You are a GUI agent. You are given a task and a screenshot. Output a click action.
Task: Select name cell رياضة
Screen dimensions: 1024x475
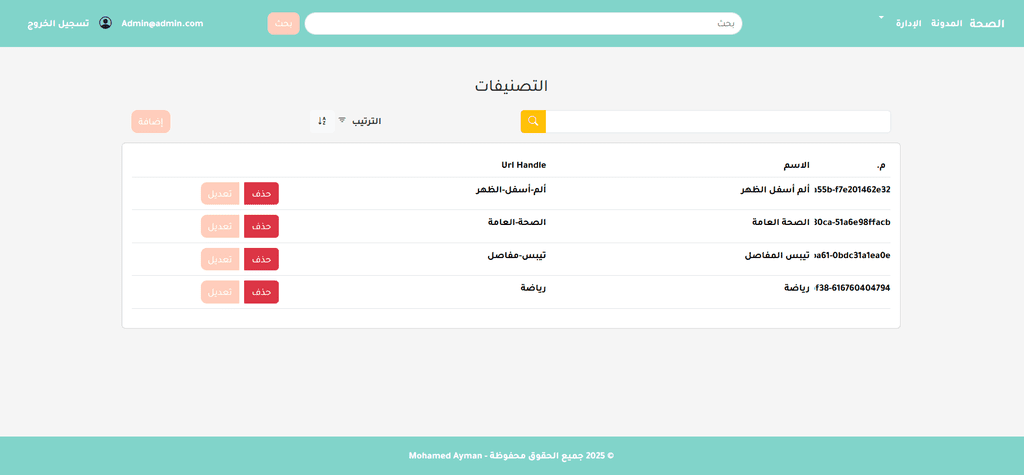[x=797, y=288]
